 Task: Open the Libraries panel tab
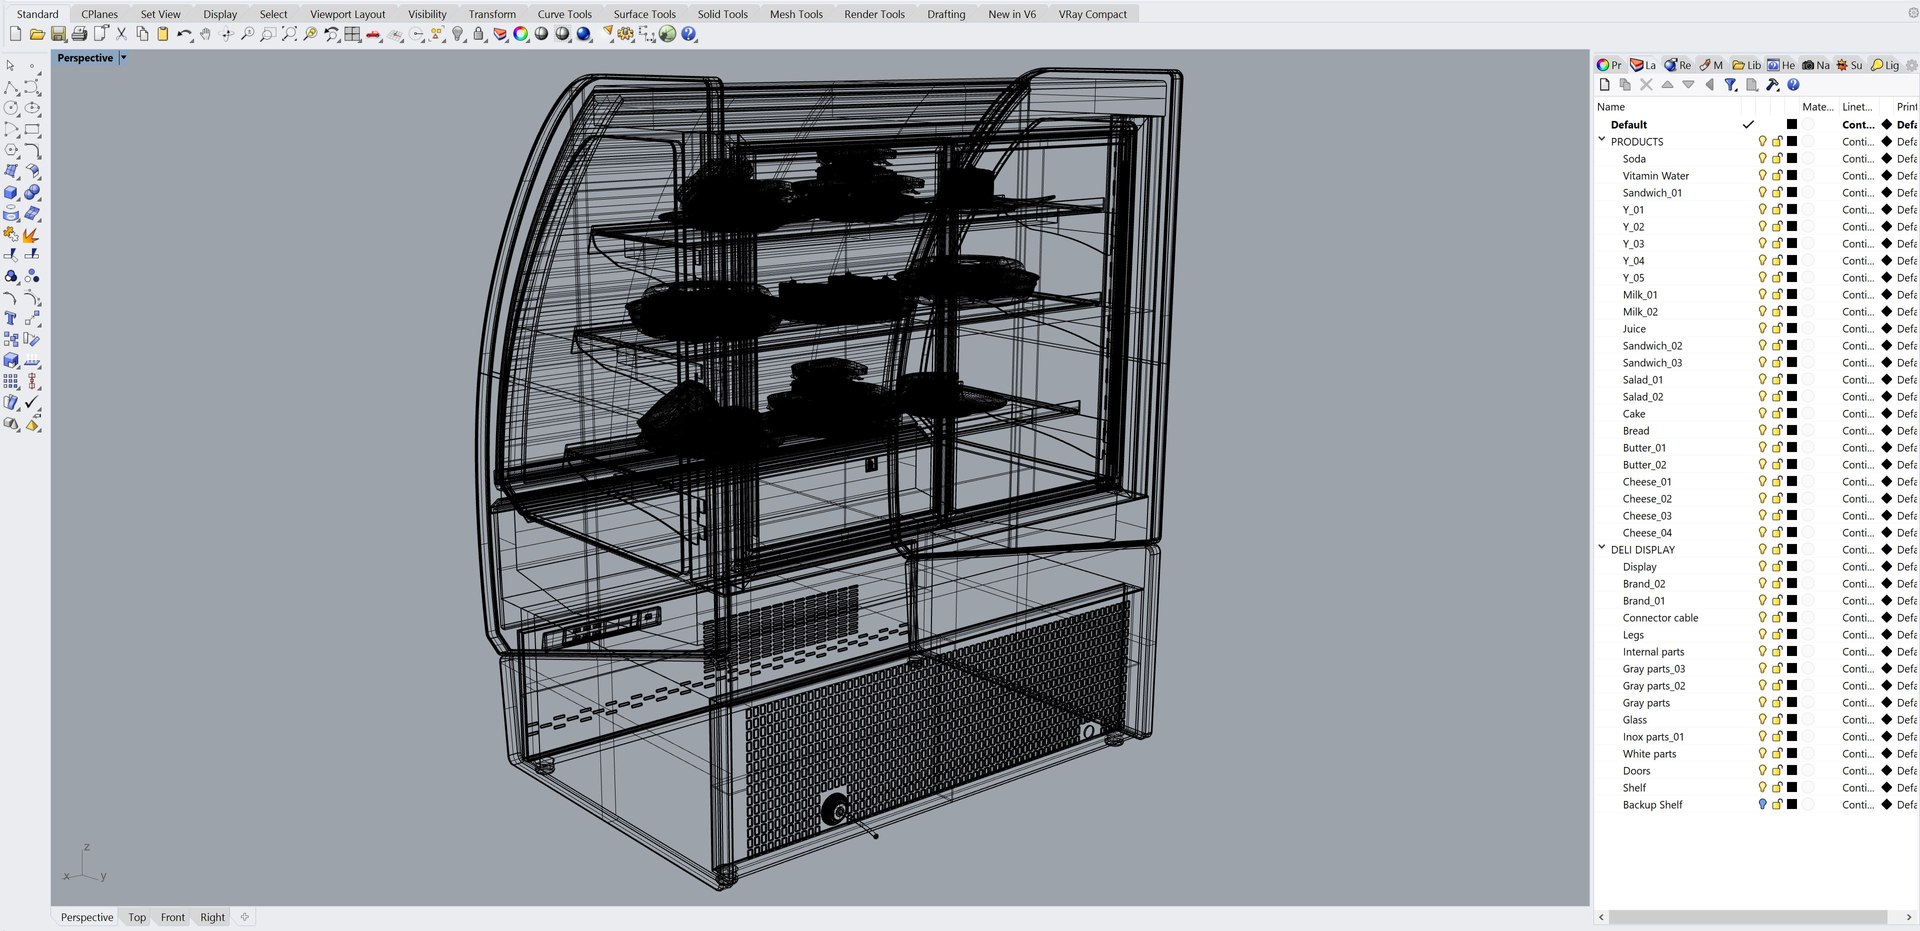point(1747,65)
